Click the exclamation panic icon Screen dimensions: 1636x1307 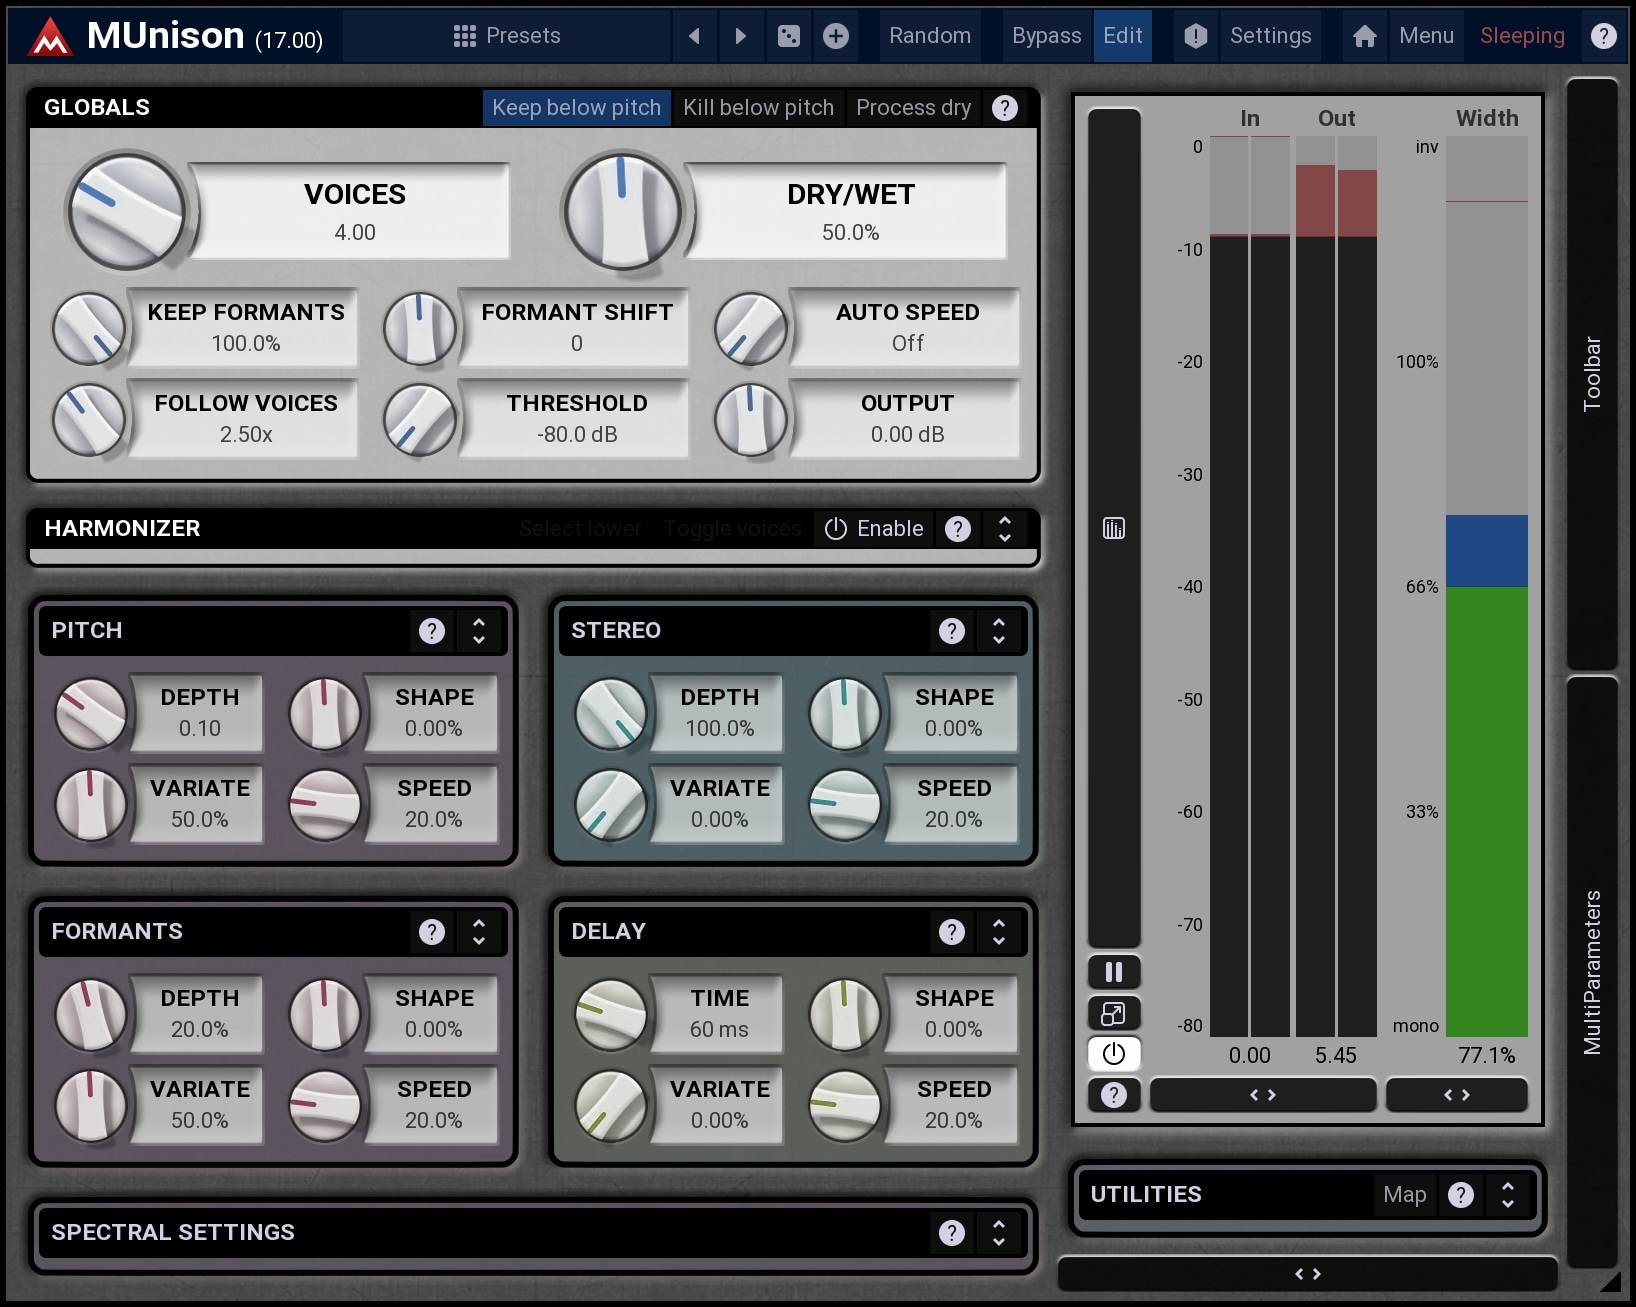tap(1195, 36)
